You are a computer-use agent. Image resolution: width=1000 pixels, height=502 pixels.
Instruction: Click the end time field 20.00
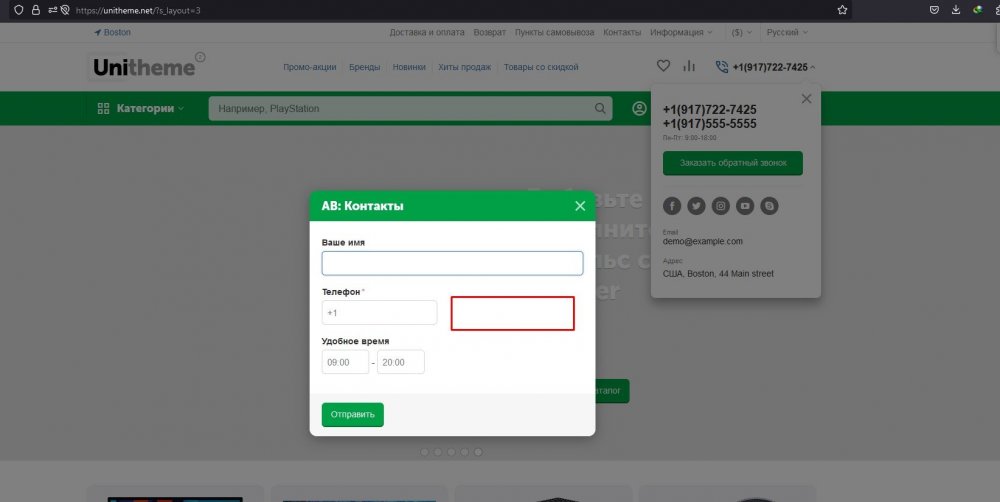coord(401,362)
